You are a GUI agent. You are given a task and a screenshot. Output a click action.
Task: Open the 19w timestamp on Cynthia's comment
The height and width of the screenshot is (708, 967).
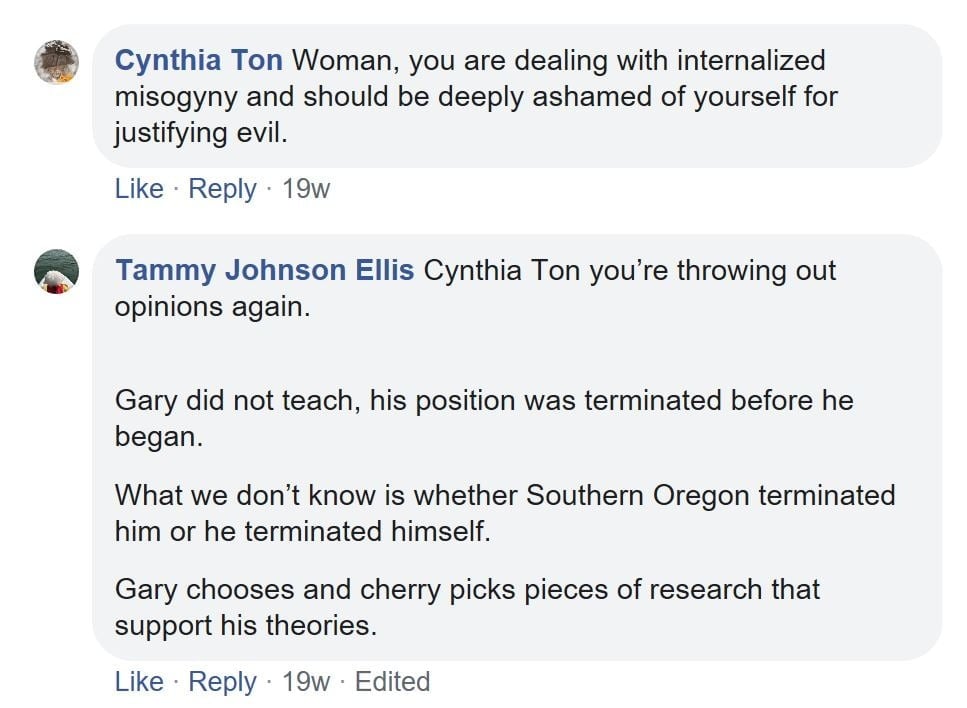[x=306, y=188]
